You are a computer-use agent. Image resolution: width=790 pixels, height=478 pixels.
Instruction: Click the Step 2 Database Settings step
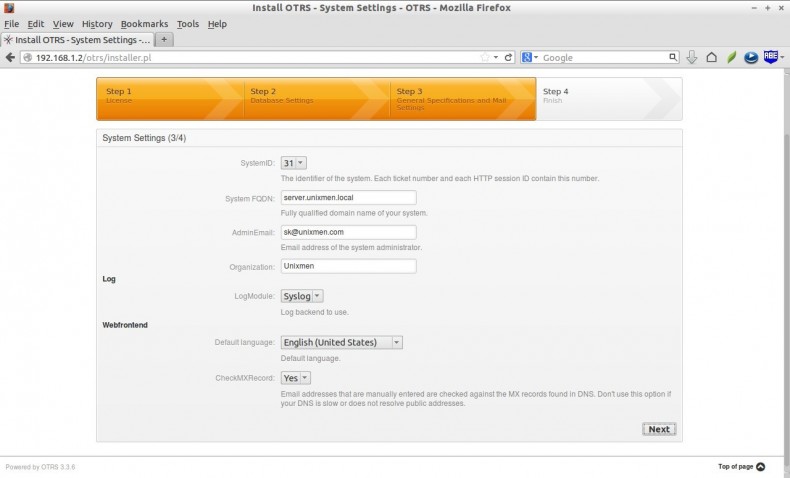(316, 99)
